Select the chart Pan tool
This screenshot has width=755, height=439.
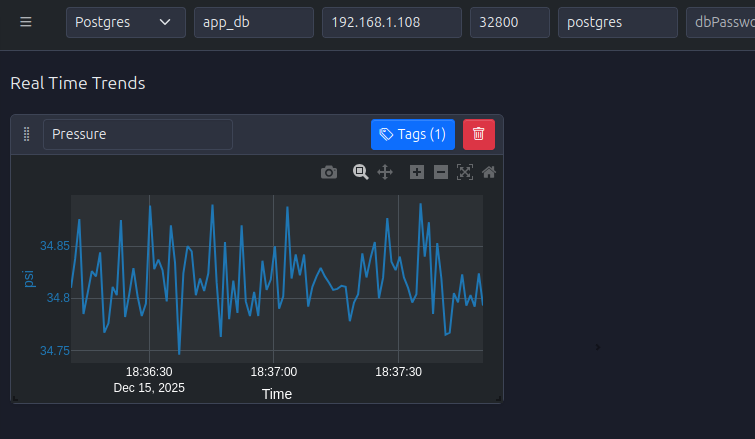(x=385, y=172)
